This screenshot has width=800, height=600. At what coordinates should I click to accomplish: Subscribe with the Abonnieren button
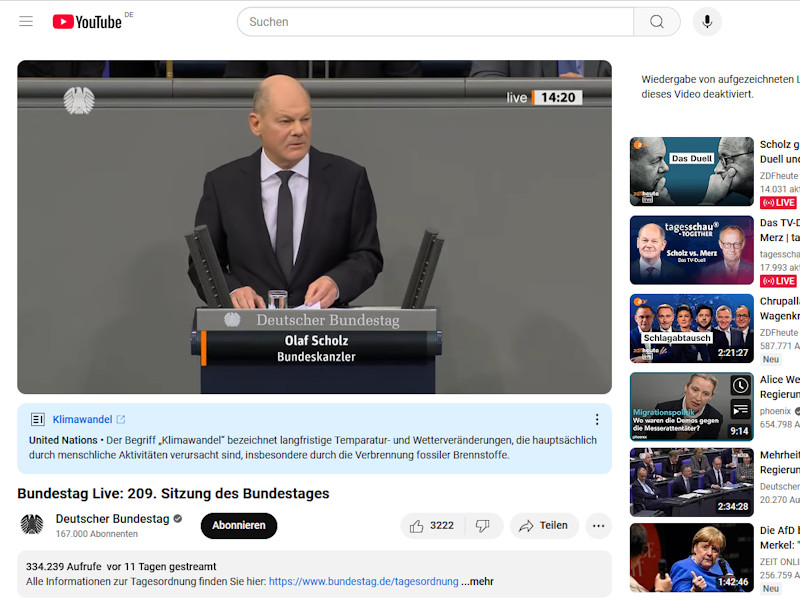coord(239,526)
